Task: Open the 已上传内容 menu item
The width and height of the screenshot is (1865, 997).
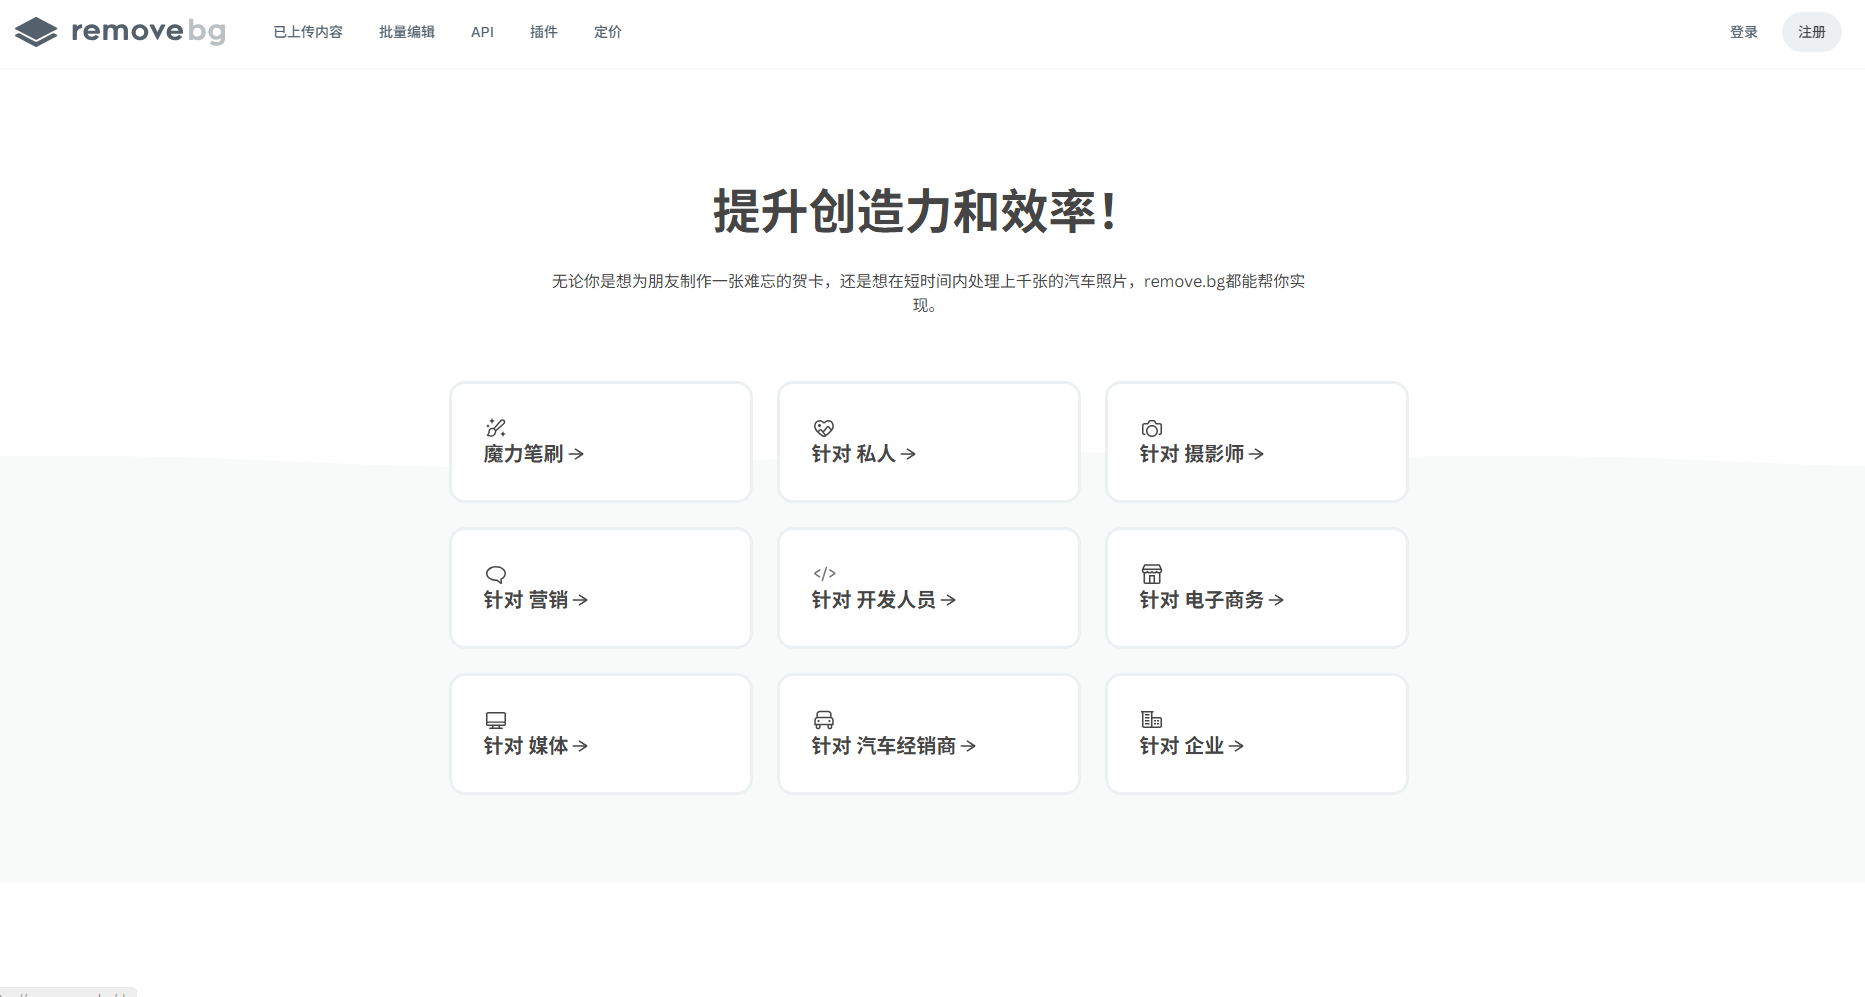Action: (x=308, y=32)
